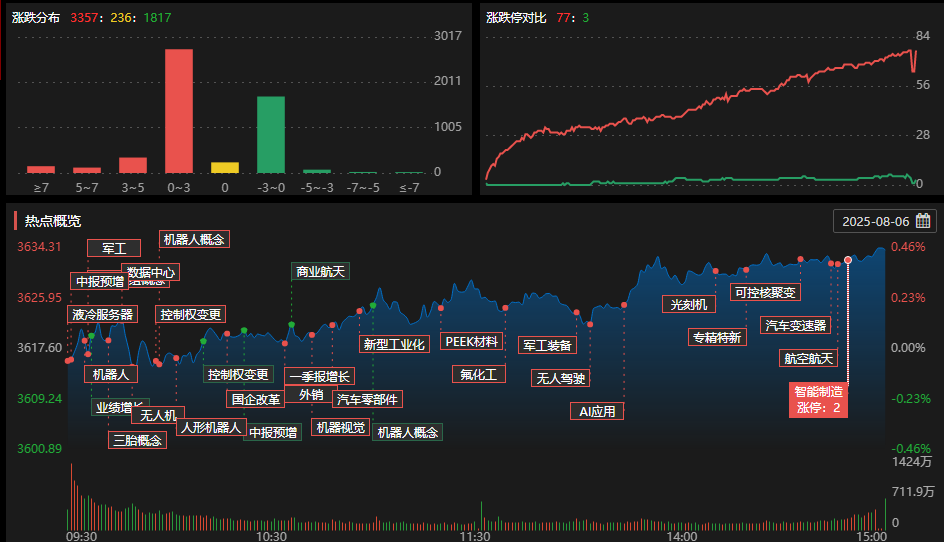Click the green 机器人概念 tag at bottom
This screenshot has width=944, height=542.
408,432
